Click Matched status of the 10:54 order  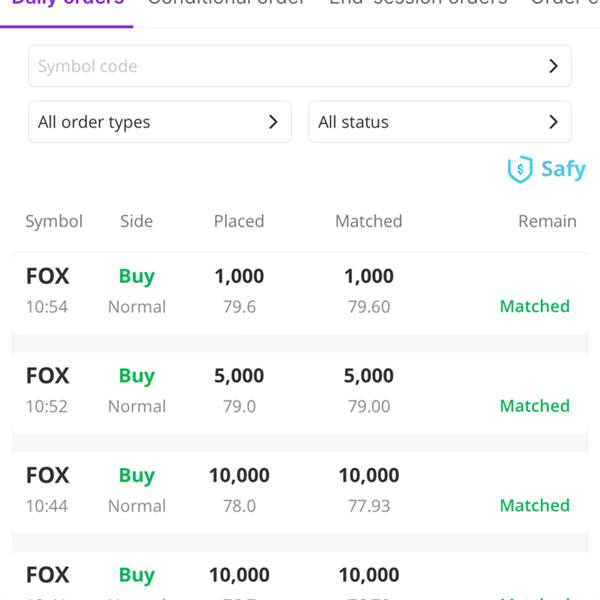click(x=534, y=306)
